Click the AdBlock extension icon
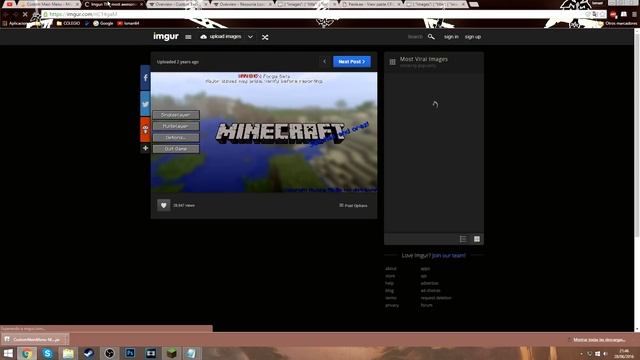The height and width of the screenshot is (360, 640). pos(613,14)
